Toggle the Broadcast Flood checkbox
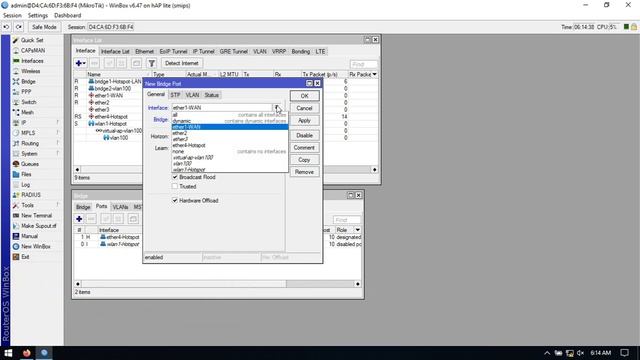This screenshot has height=360, width=640. (x=175, y=177)
